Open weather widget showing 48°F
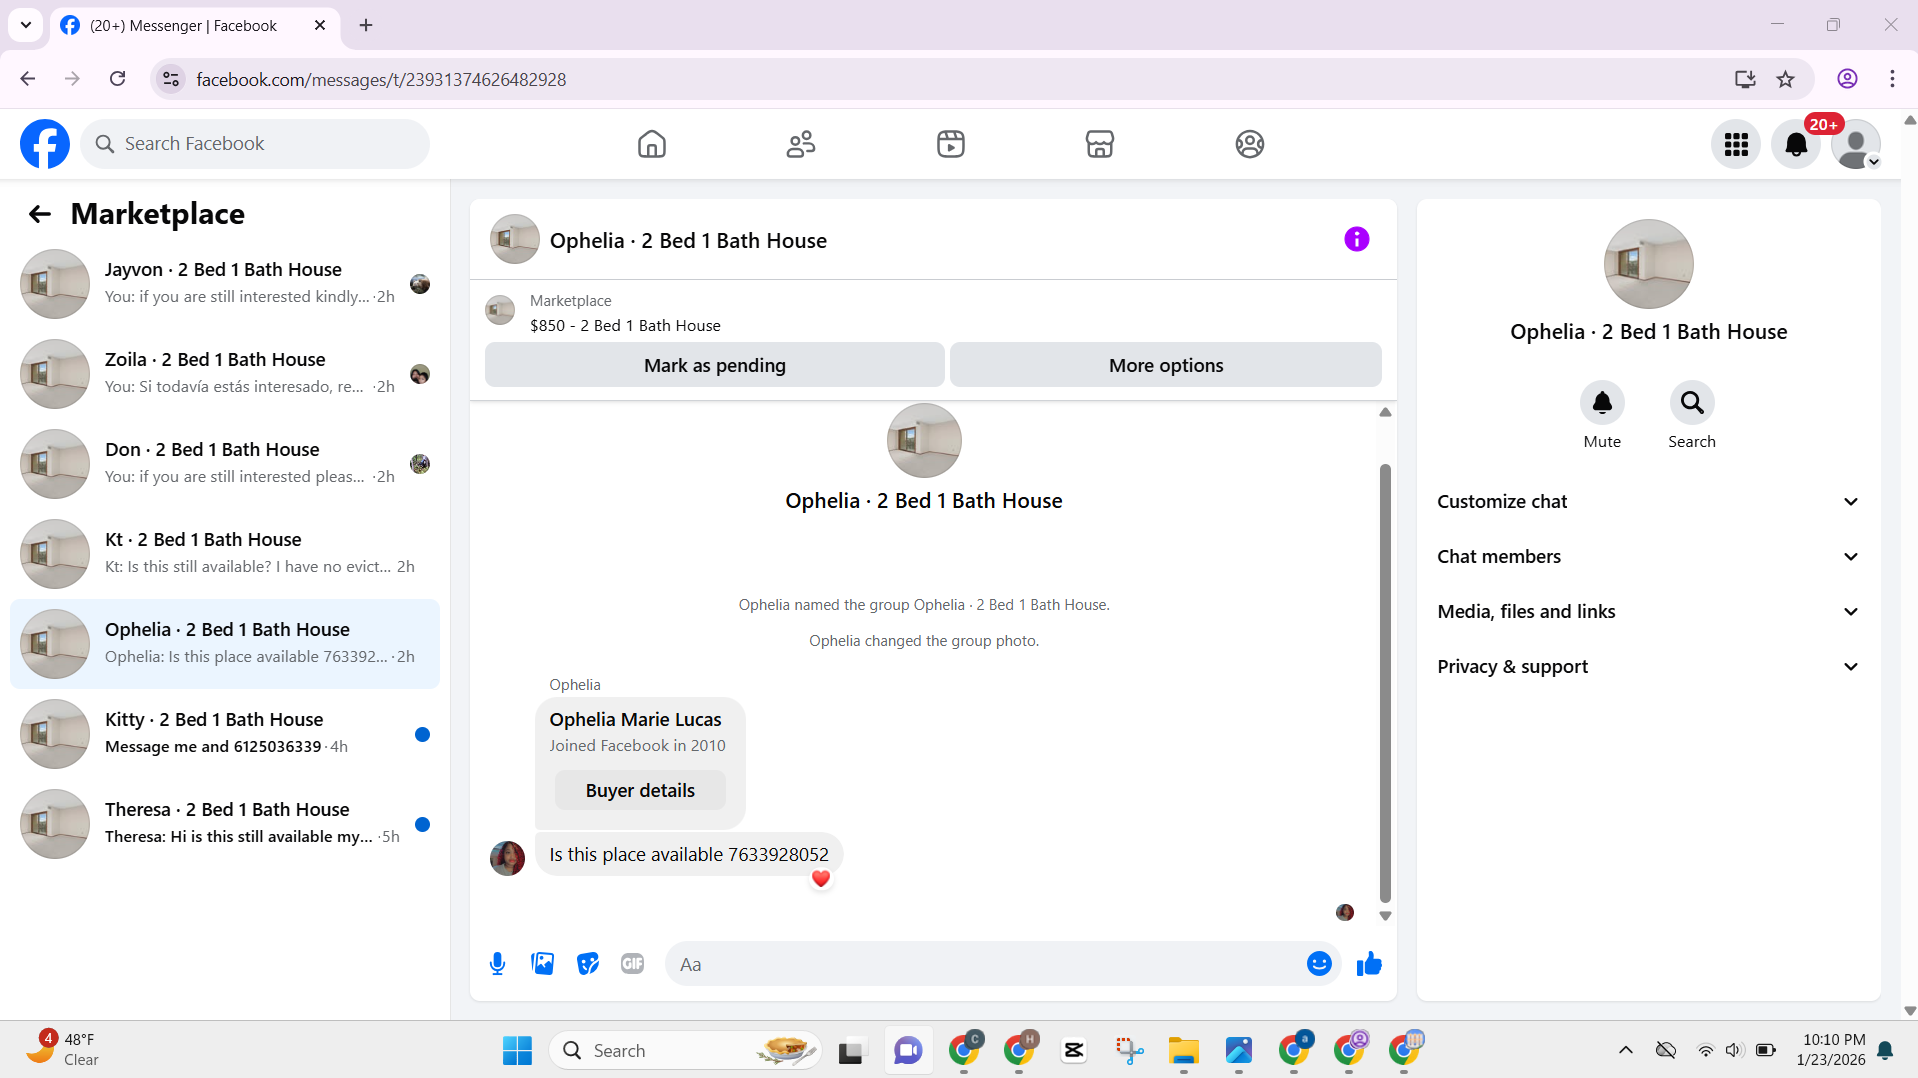 point(62,1049)
